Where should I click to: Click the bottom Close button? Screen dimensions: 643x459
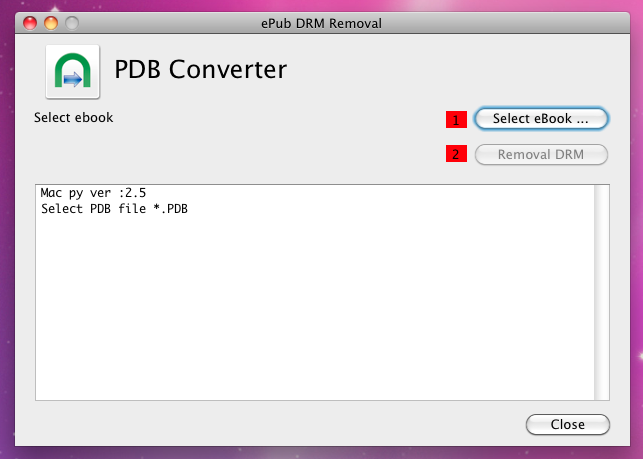(567, 424)
